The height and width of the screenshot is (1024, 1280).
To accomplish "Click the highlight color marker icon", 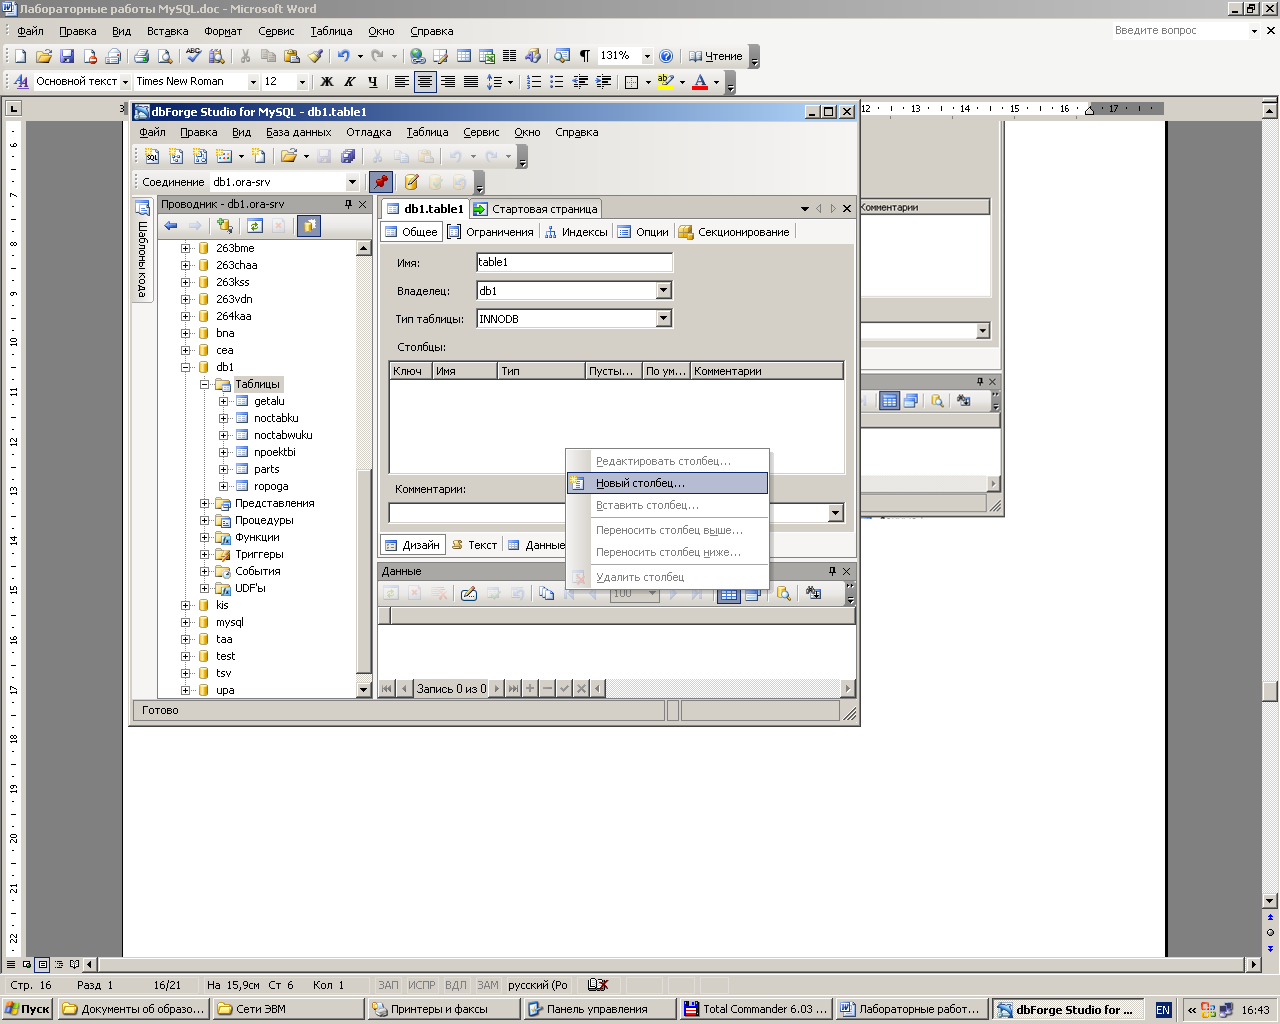I will point(665,82).
